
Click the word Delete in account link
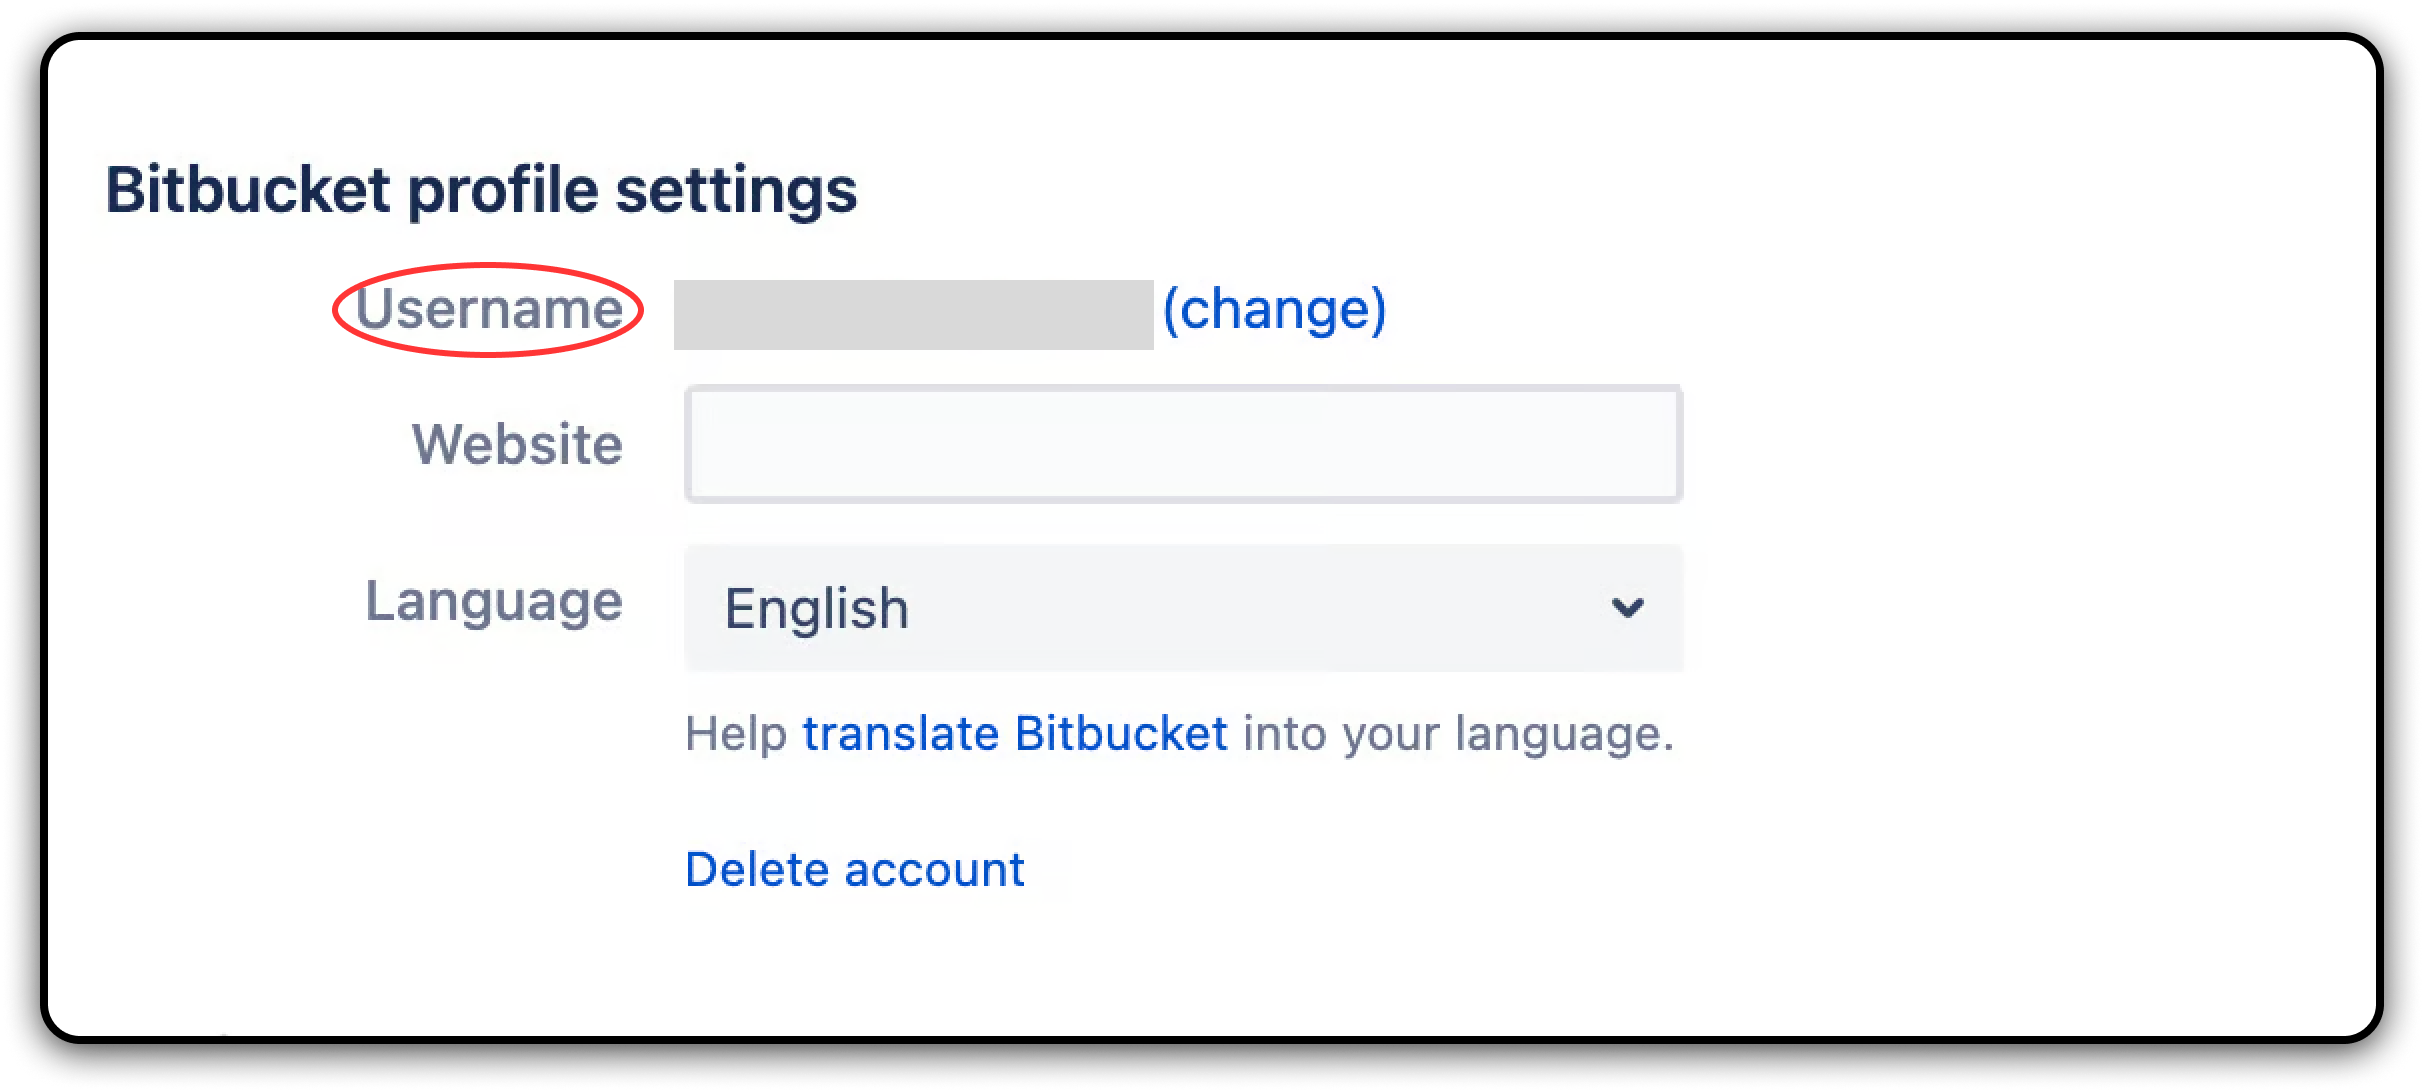pyautogui.click(x=757, y=870)
